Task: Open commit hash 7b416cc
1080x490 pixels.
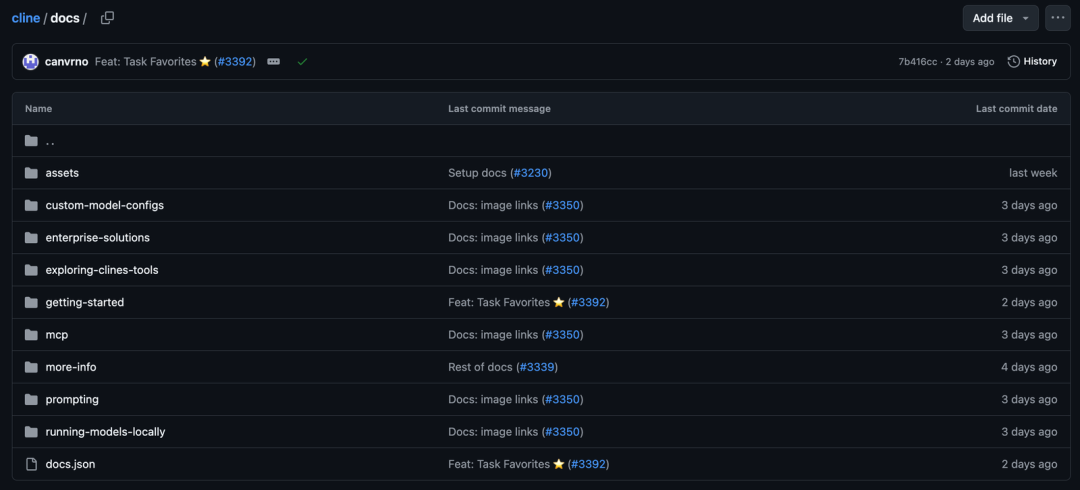Action: point(917,61)
